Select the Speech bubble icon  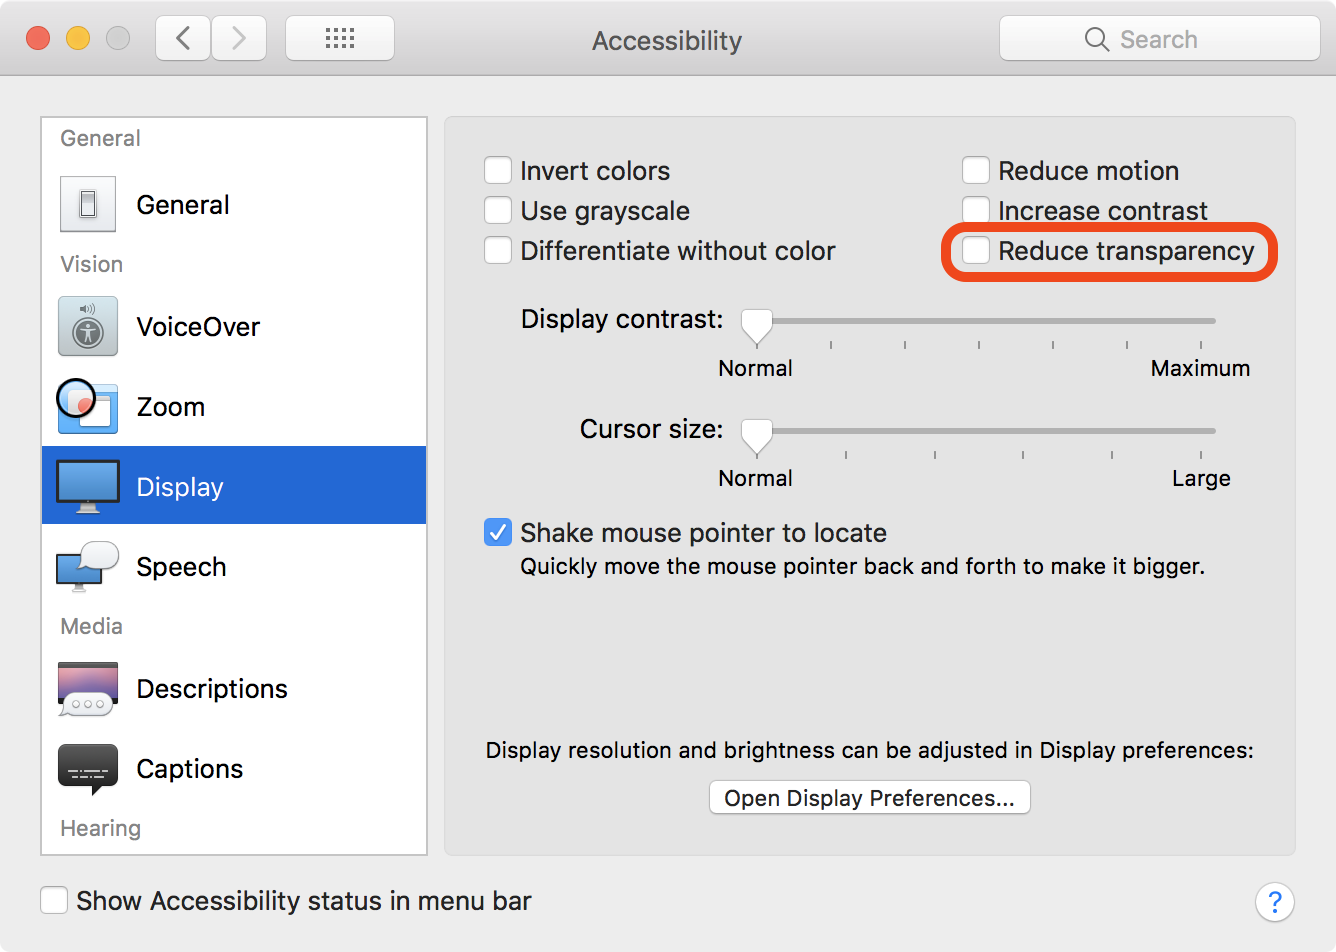pos(88,567)
